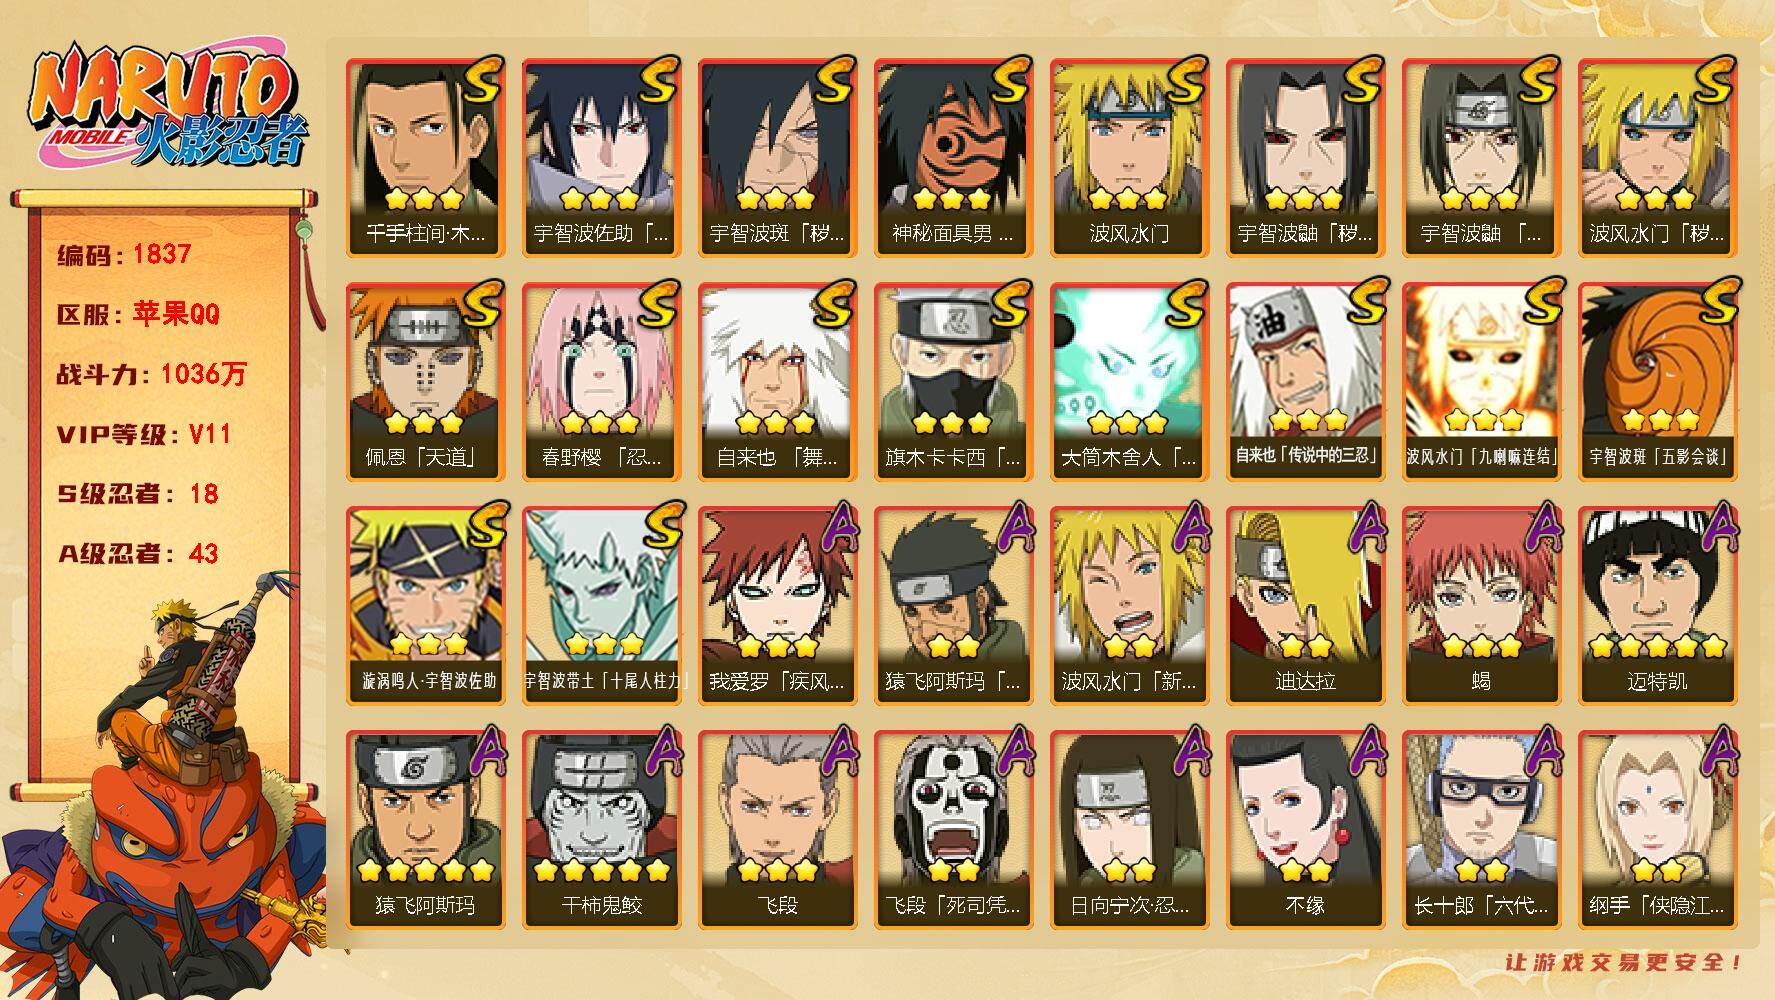
Task: Open the 千手柱间 S-rank card
Action: [x=425, y=157]
